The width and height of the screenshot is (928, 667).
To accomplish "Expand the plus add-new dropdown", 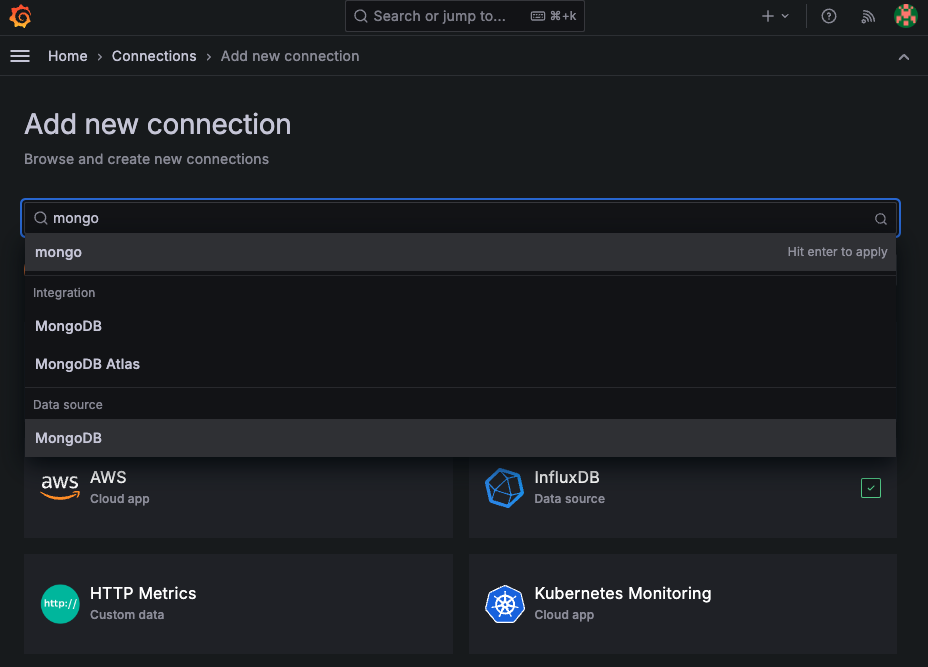I will click(775, 17).
